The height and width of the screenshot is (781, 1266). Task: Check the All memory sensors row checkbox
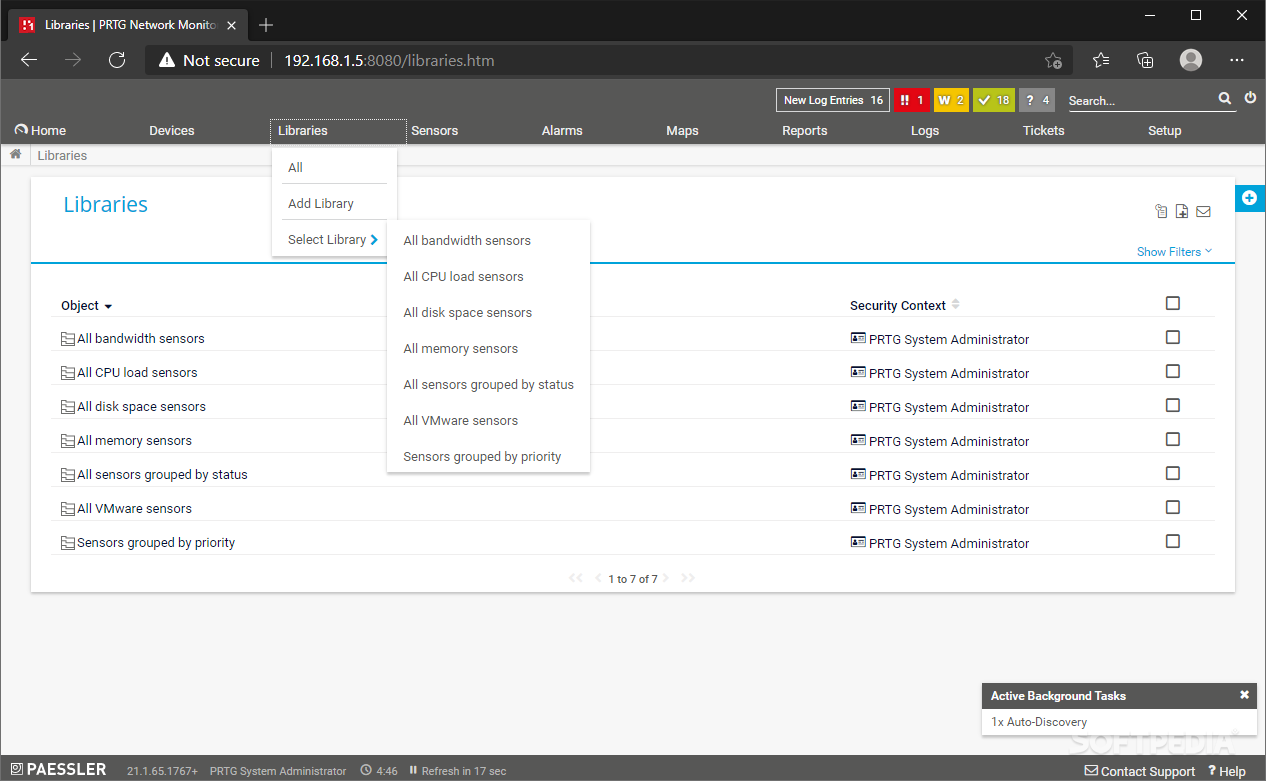[1173, 439]
